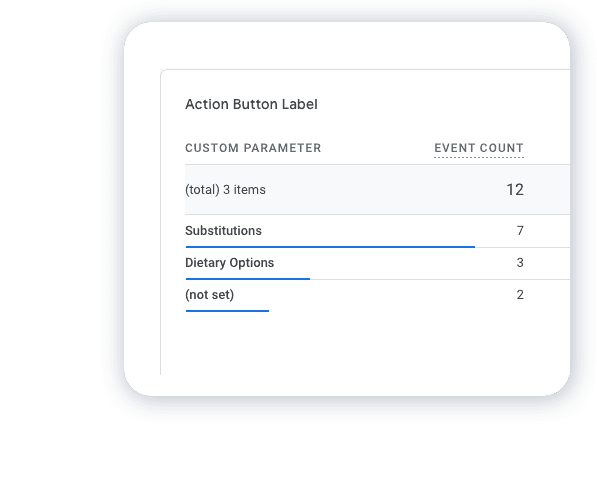Click the blue bar under Dietary Options
This screenshot has height=481, width=597.
248,279
